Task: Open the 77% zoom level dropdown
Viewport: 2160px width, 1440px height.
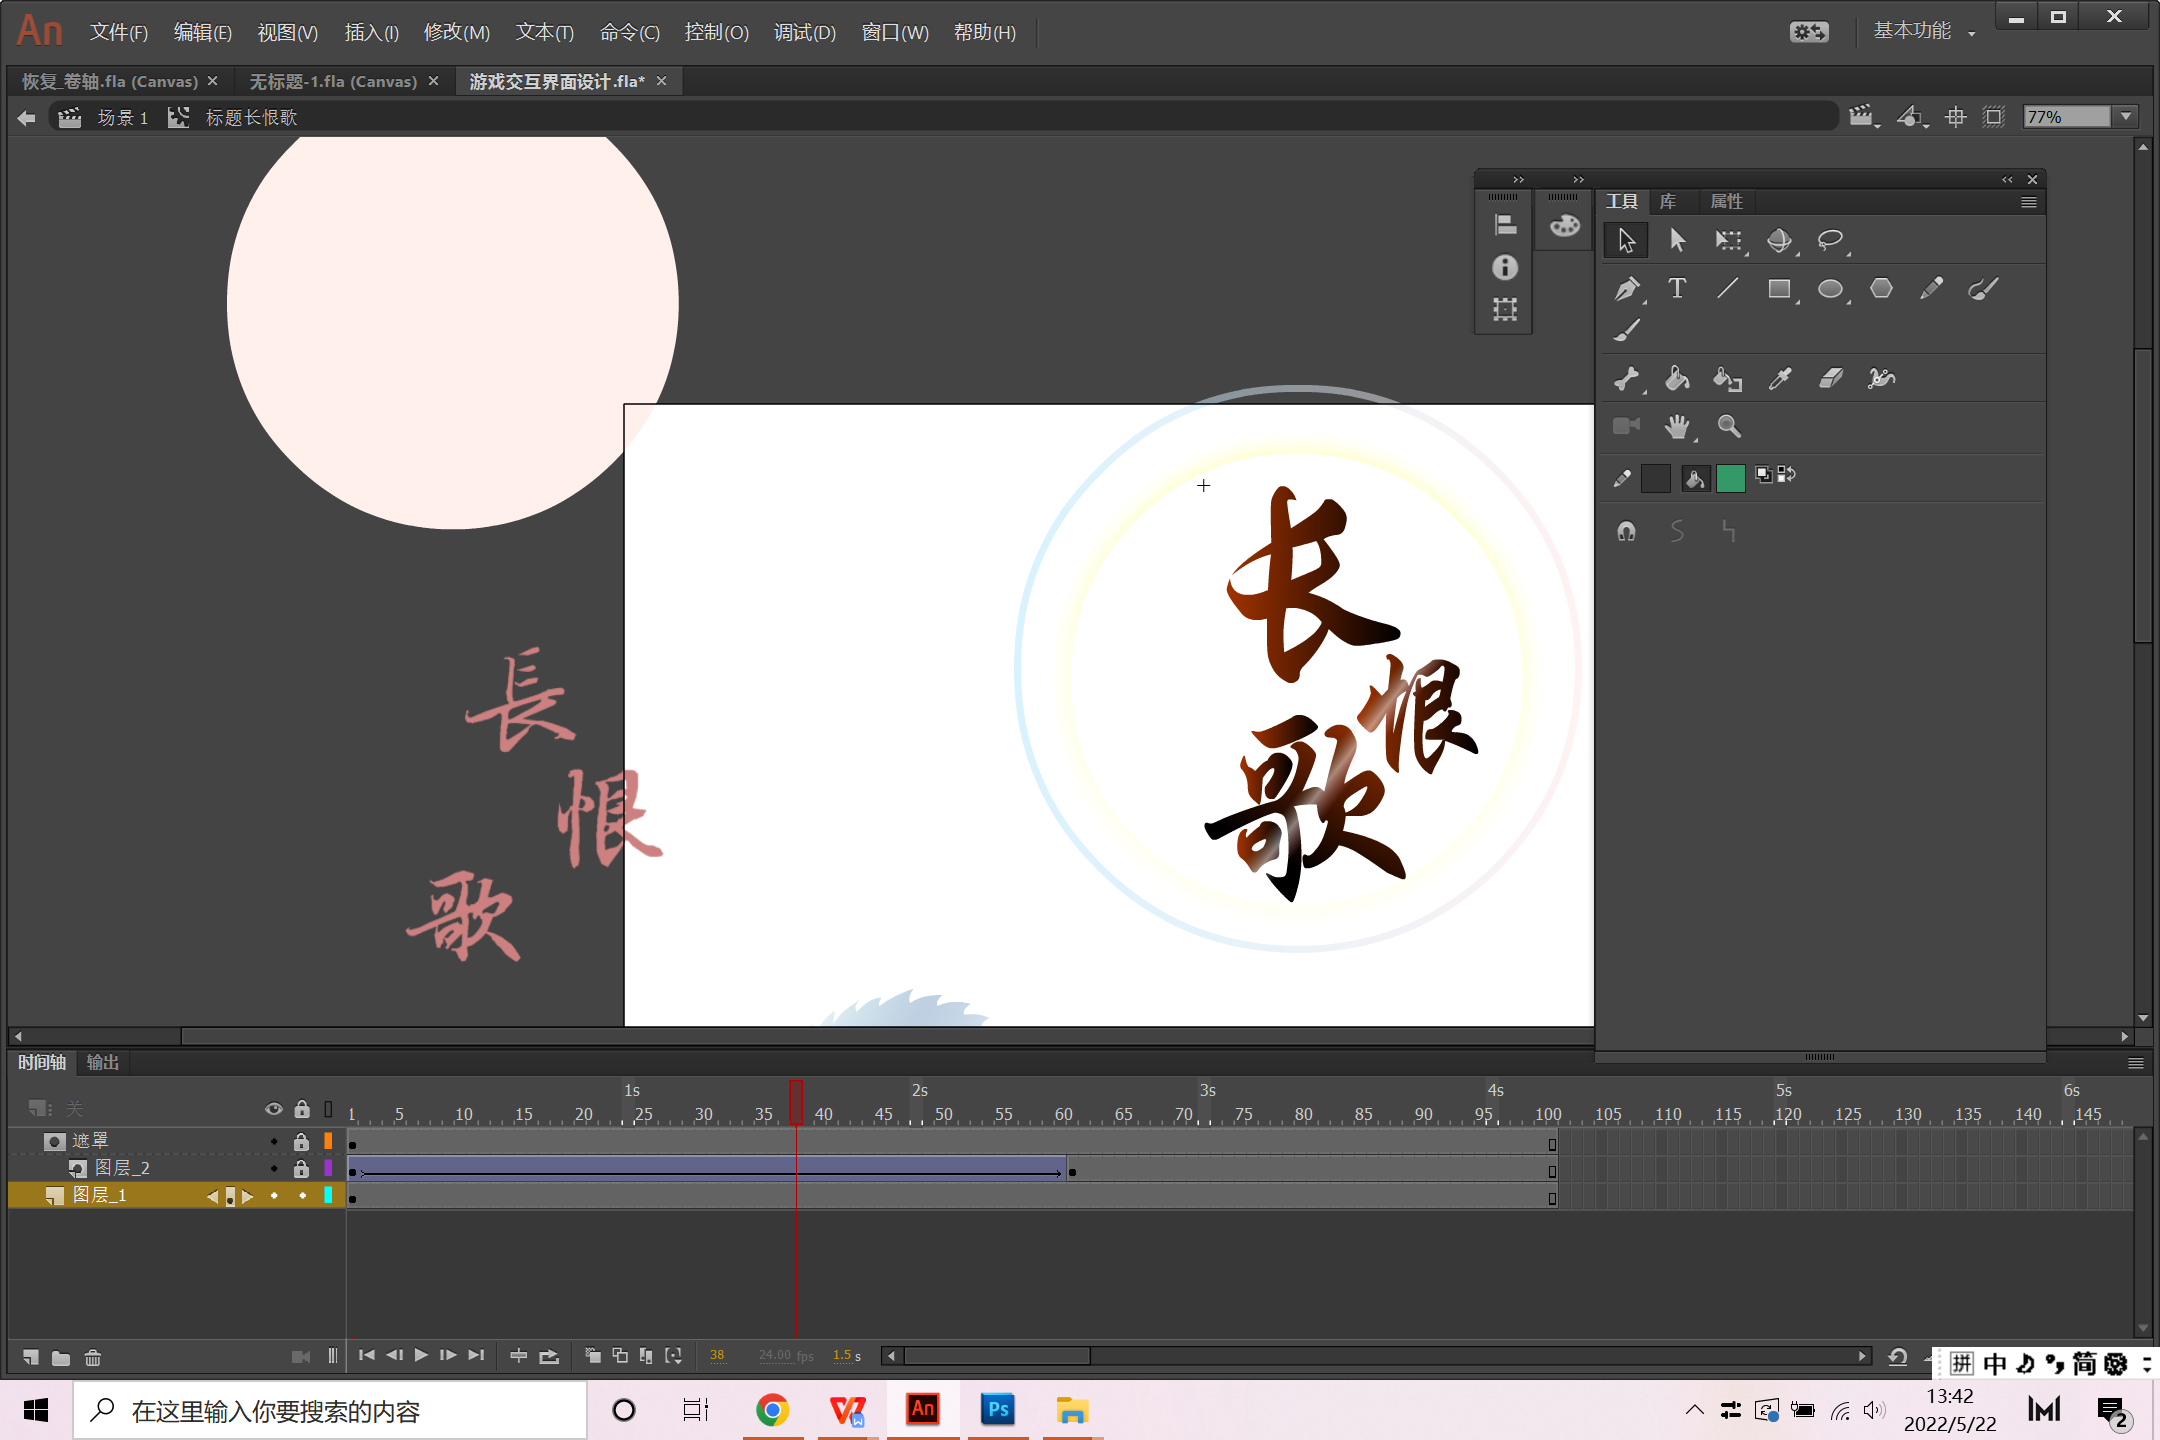Action: [2126, 117]
